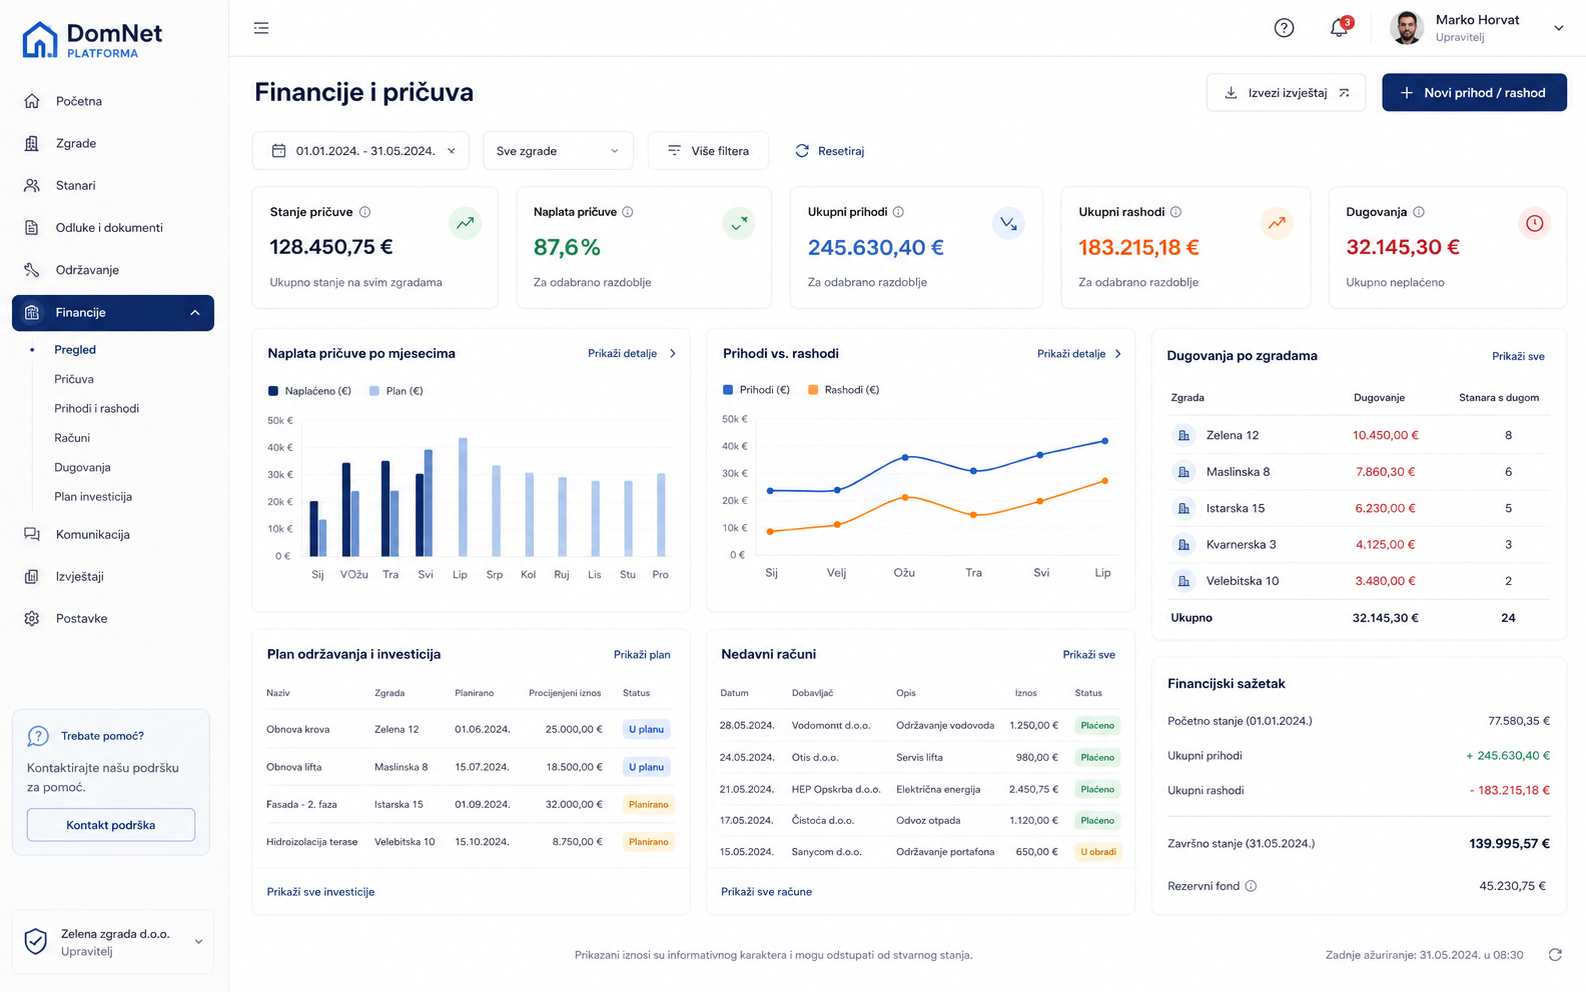The width and height of the screenshot is (1586, 992).
Task: Click the info icon next to Dugovanja
Action: 1419,212
